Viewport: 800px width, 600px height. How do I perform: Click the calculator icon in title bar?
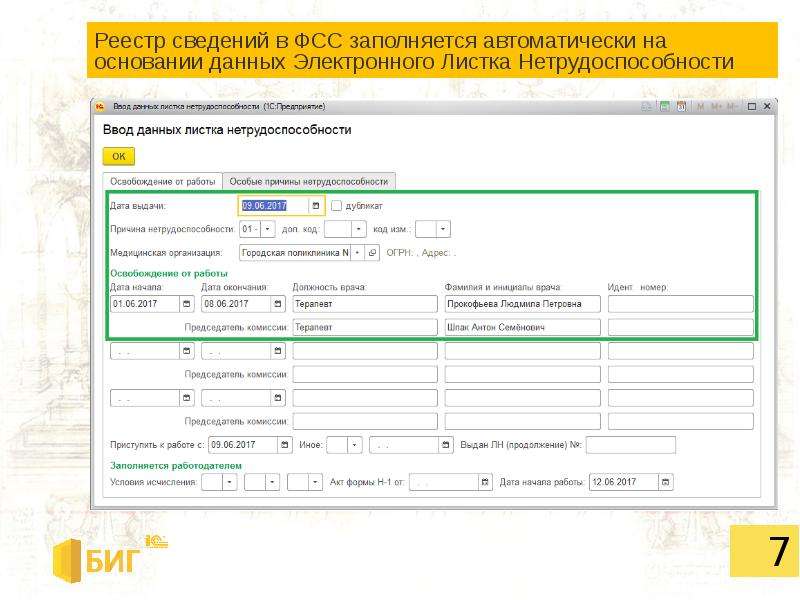point(664,106)
